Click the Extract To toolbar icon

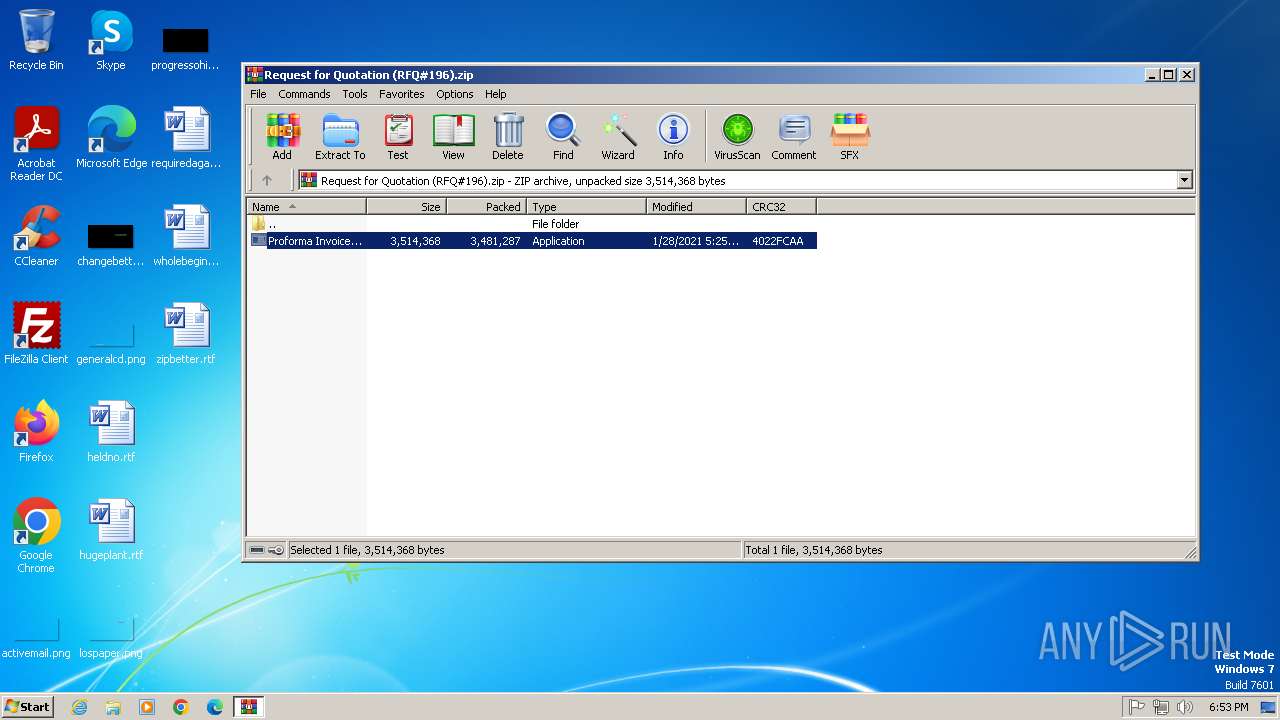pos(340,137)
